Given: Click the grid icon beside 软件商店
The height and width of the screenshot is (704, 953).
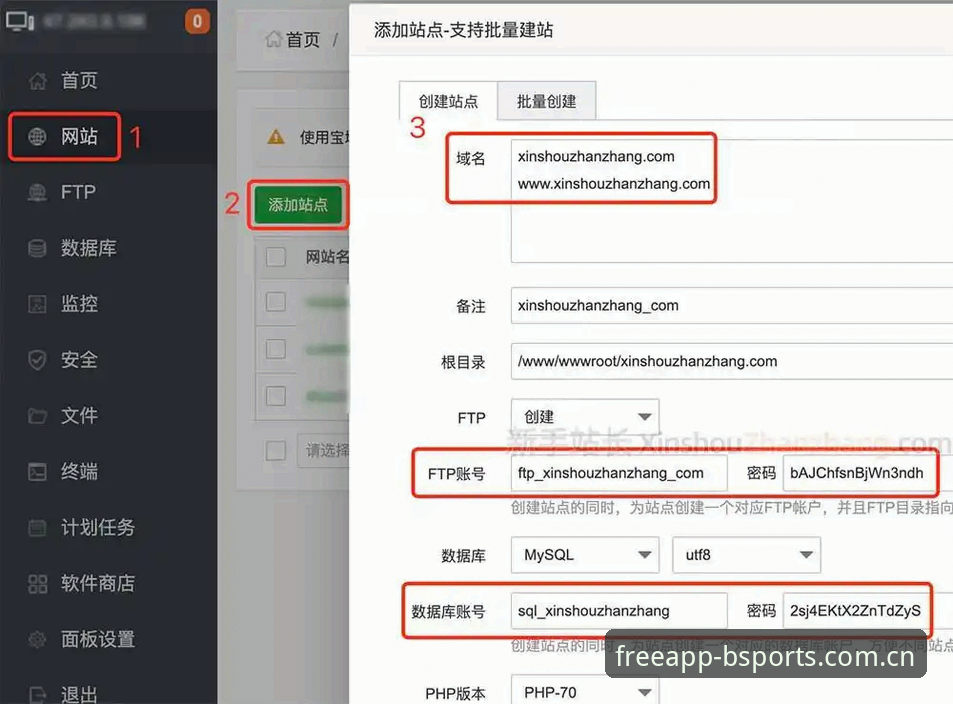Looking at the screenshot, I should [x=37, y=584].
